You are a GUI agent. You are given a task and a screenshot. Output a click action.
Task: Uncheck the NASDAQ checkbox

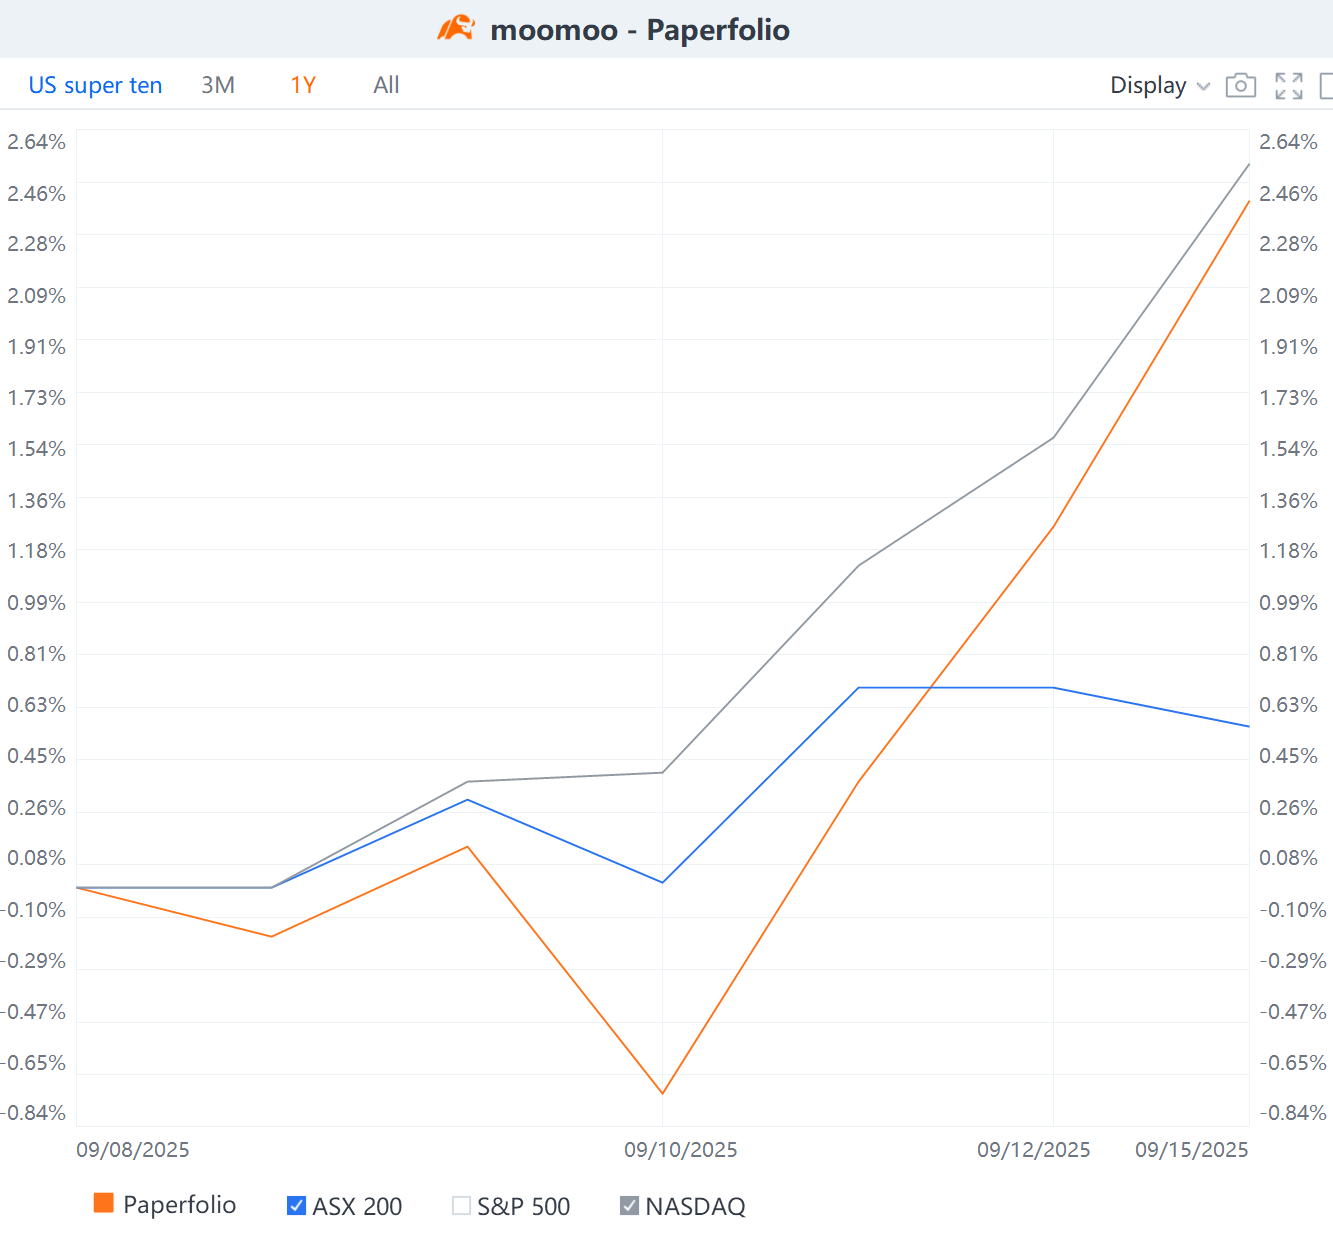(629, 1206)
